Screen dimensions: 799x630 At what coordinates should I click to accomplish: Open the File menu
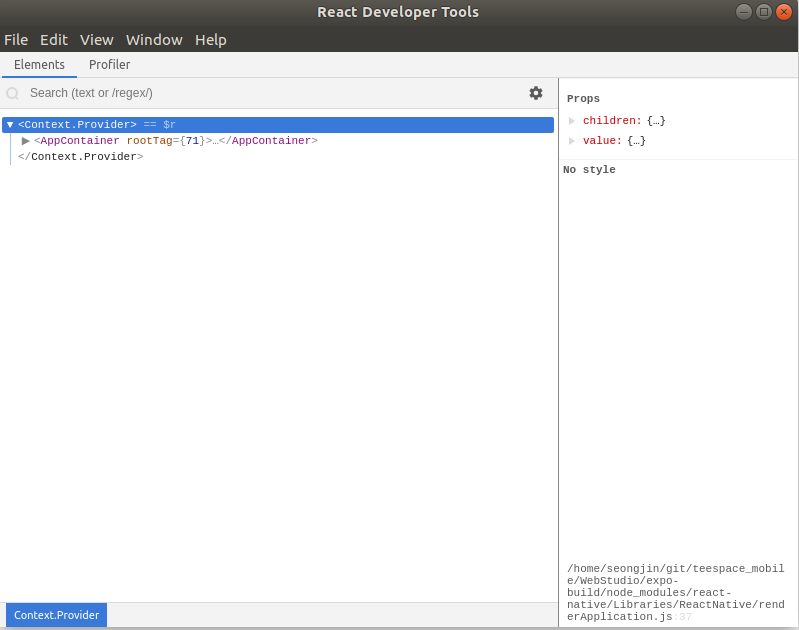click(16, 40)
